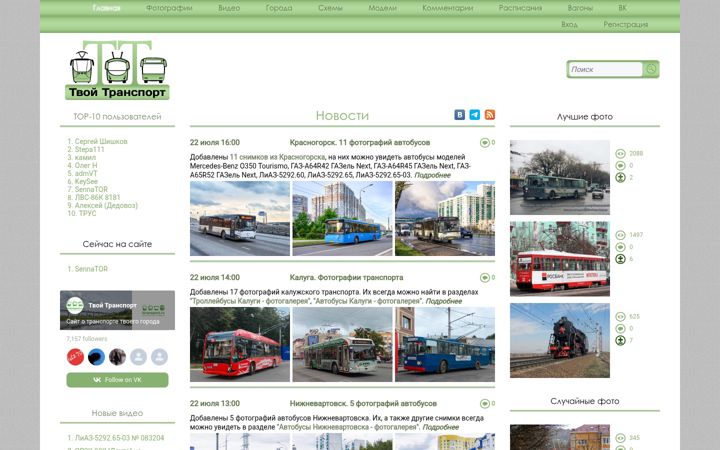Open the Telegram icon in news header
Screen dimensions: 720x450
[x=475, y=114]
